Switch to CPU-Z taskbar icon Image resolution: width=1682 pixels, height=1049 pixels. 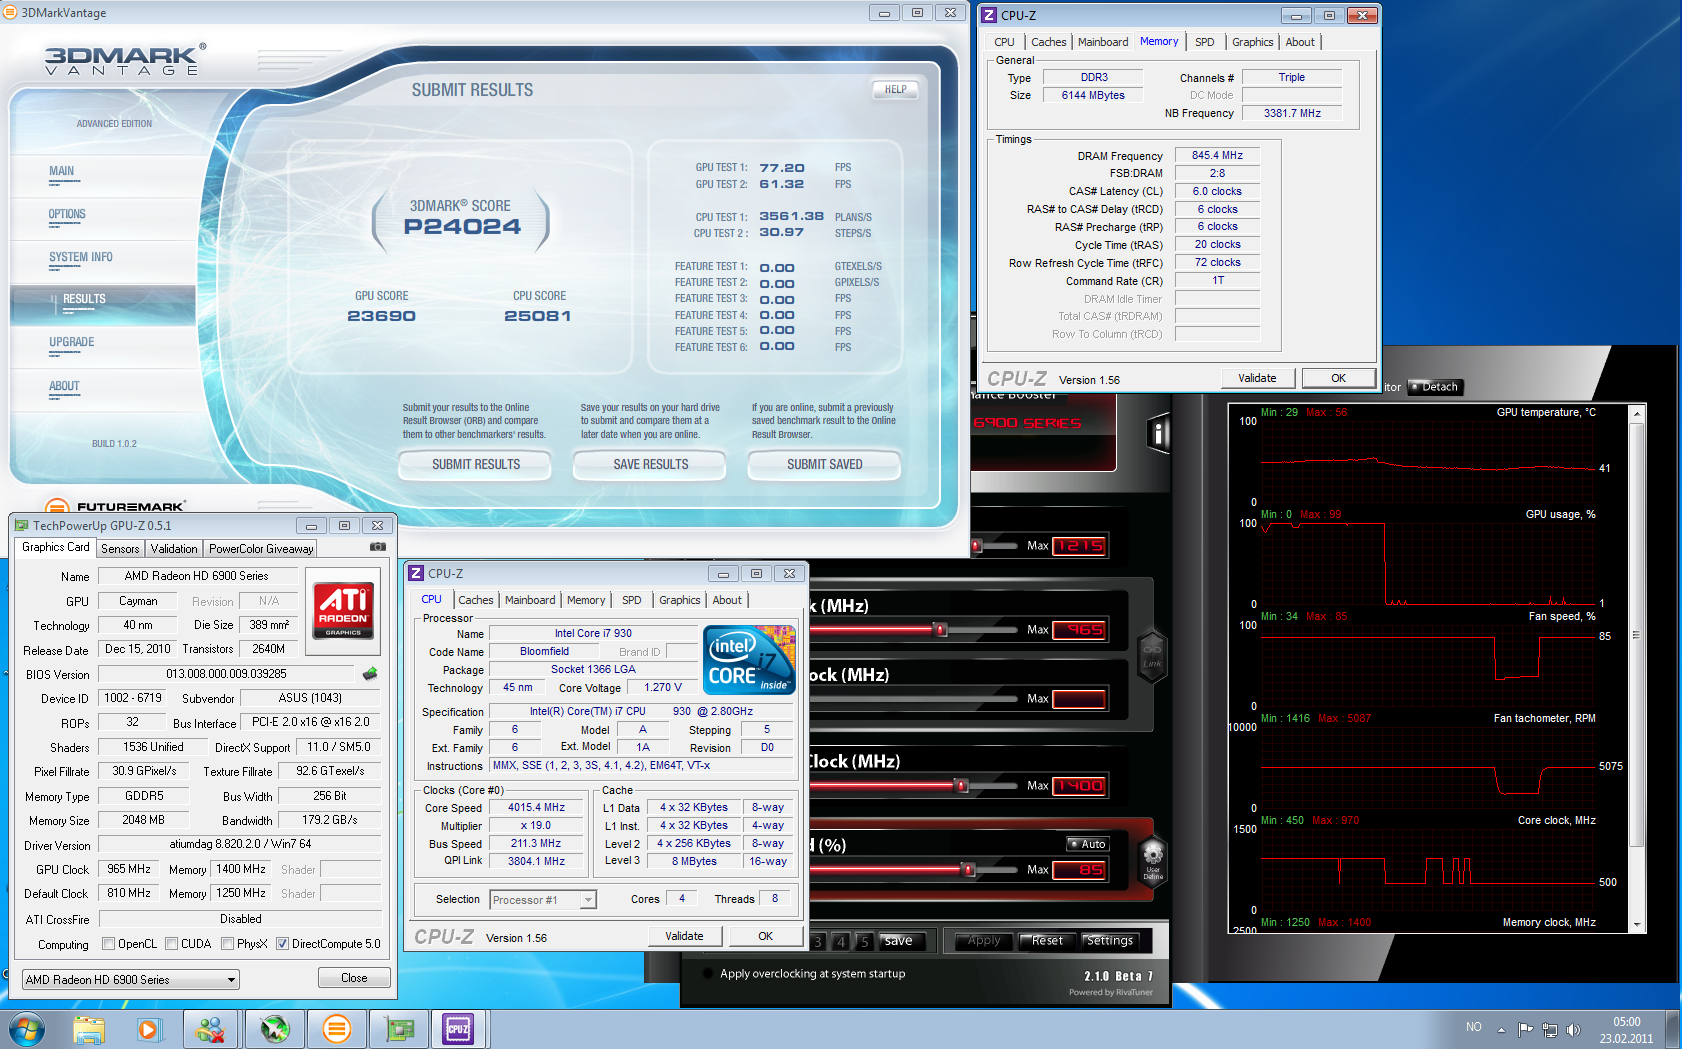[458, 1029]
